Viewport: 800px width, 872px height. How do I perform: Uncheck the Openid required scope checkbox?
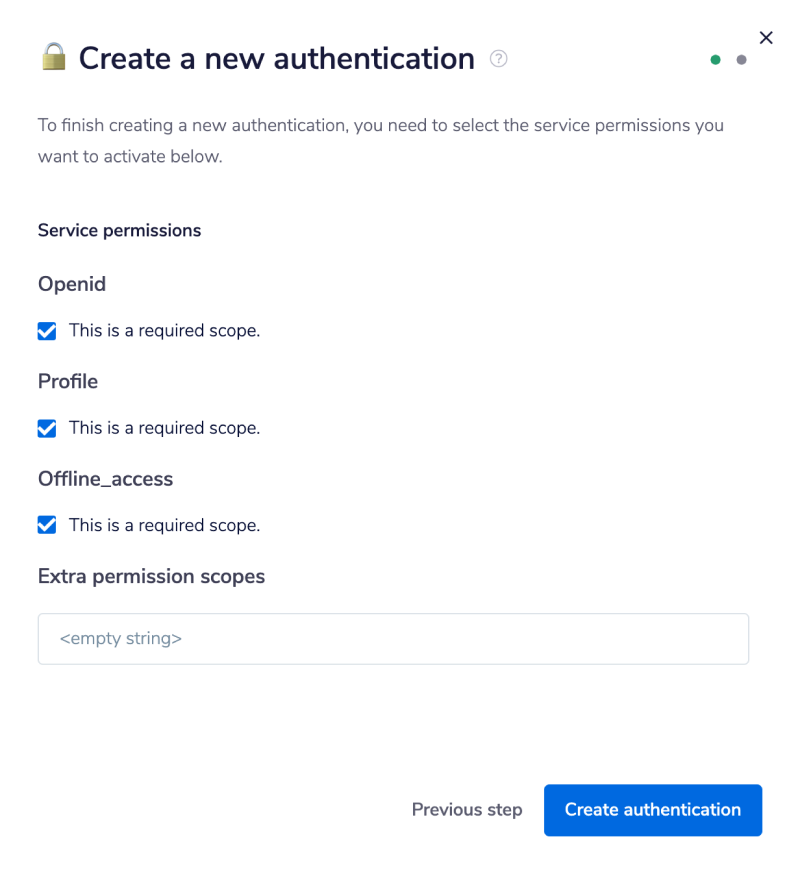[x=46, y=330]
